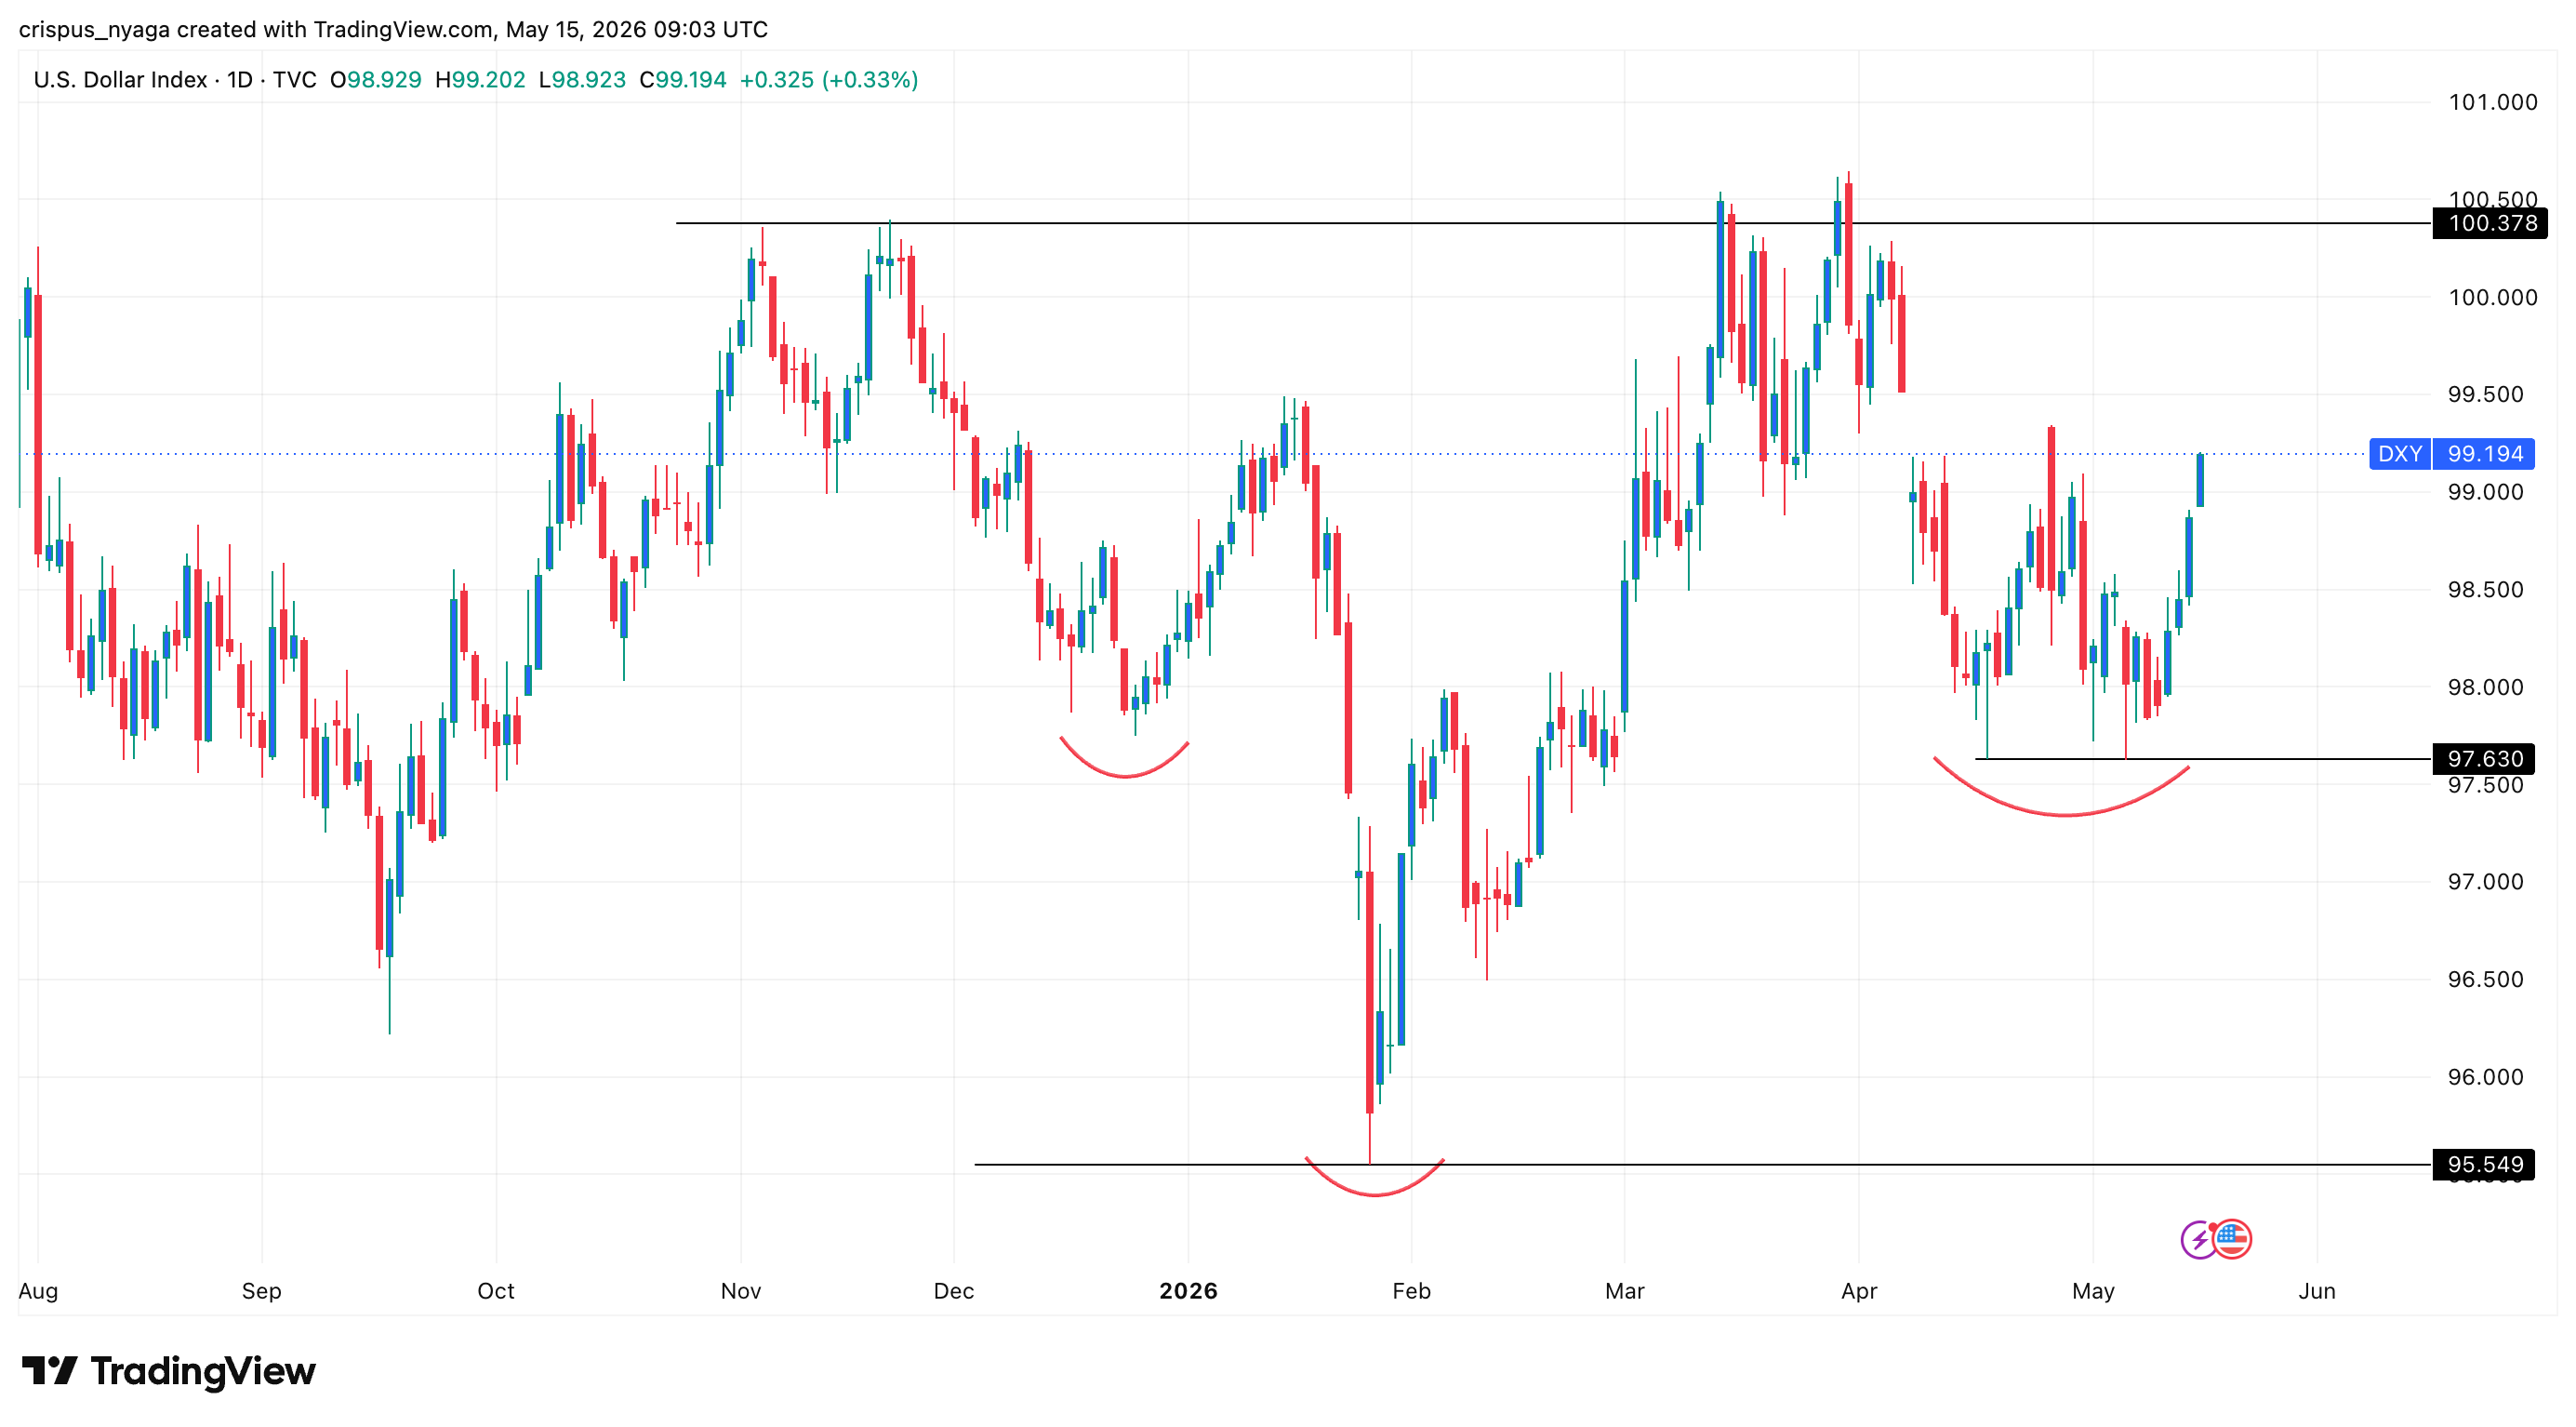Image resolution: width=2576 pixels, height=1427 pixels.
Task: Click the 99.000 price axis label
Action: 2485,492
